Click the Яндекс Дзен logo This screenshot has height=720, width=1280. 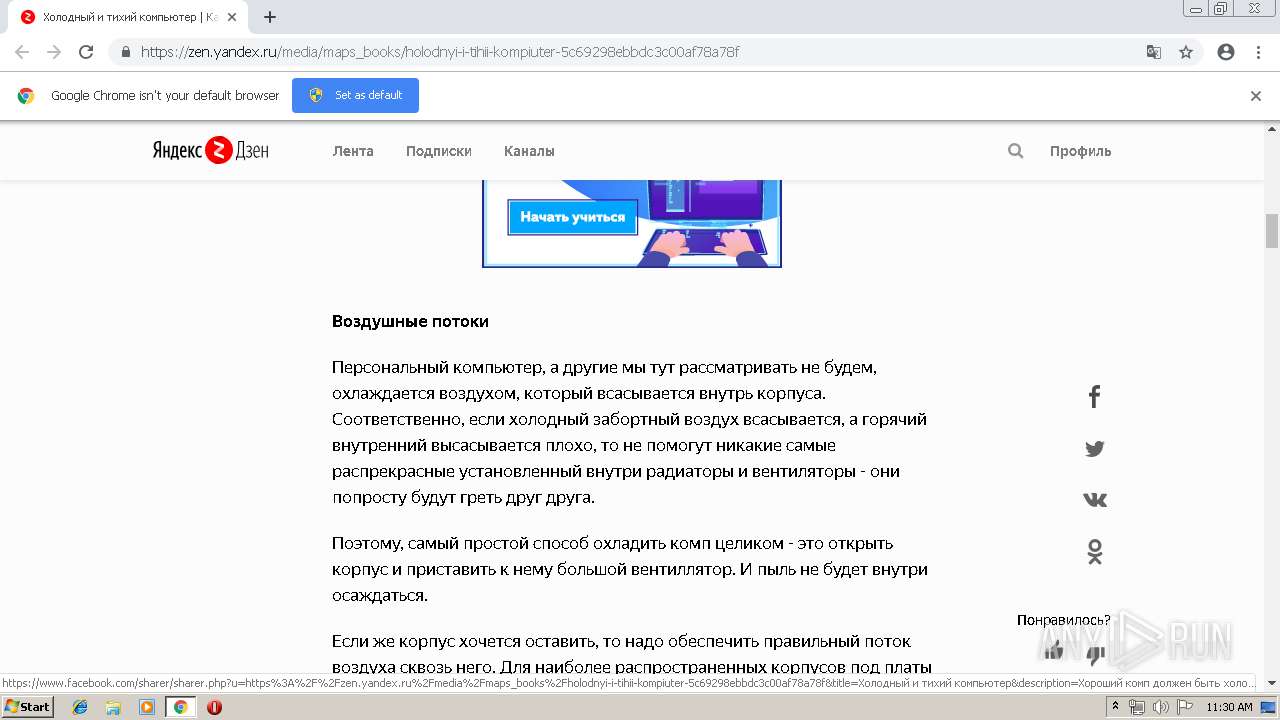click(x=211, y=151)
